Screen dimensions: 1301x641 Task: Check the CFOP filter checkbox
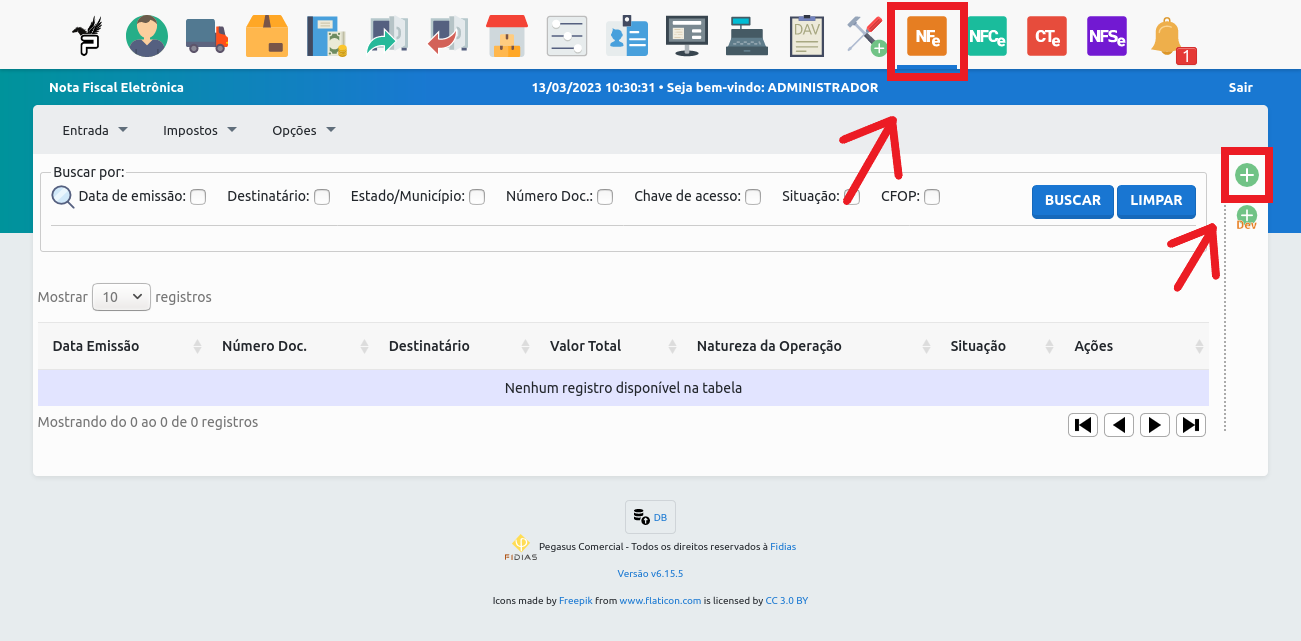pos(932,197)
